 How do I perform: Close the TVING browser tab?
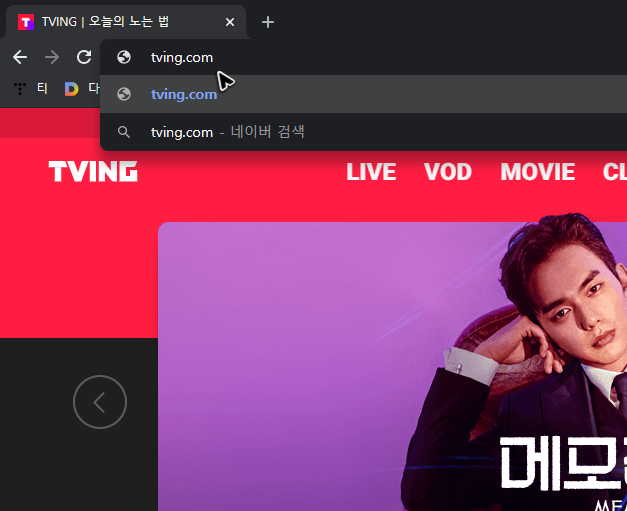click(x=230, y=22)
